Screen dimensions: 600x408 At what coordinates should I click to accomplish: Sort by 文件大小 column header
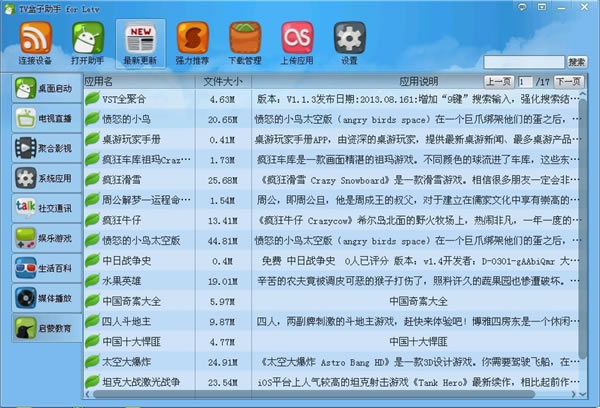223,82
